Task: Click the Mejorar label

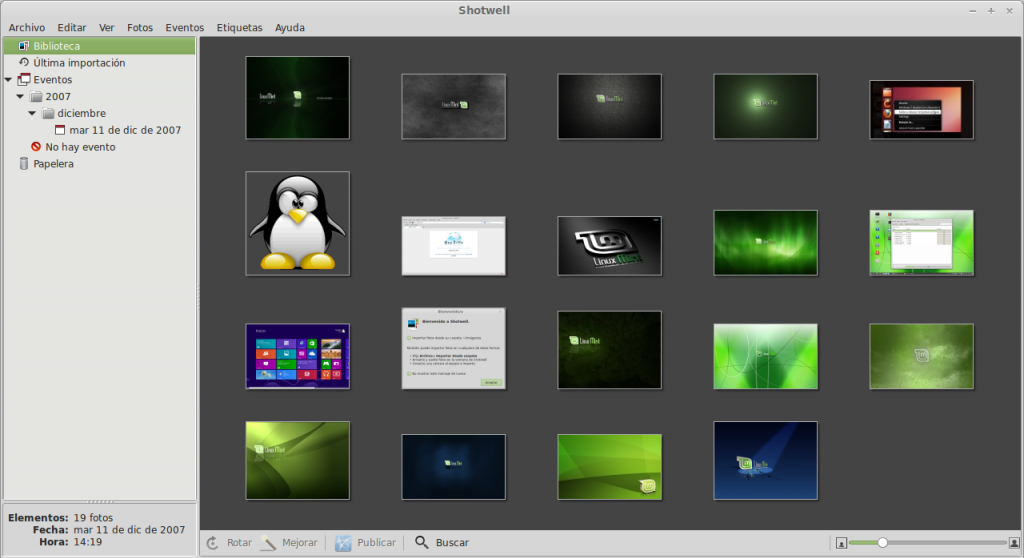Action: pyautogui.click(x=300, y=543)
